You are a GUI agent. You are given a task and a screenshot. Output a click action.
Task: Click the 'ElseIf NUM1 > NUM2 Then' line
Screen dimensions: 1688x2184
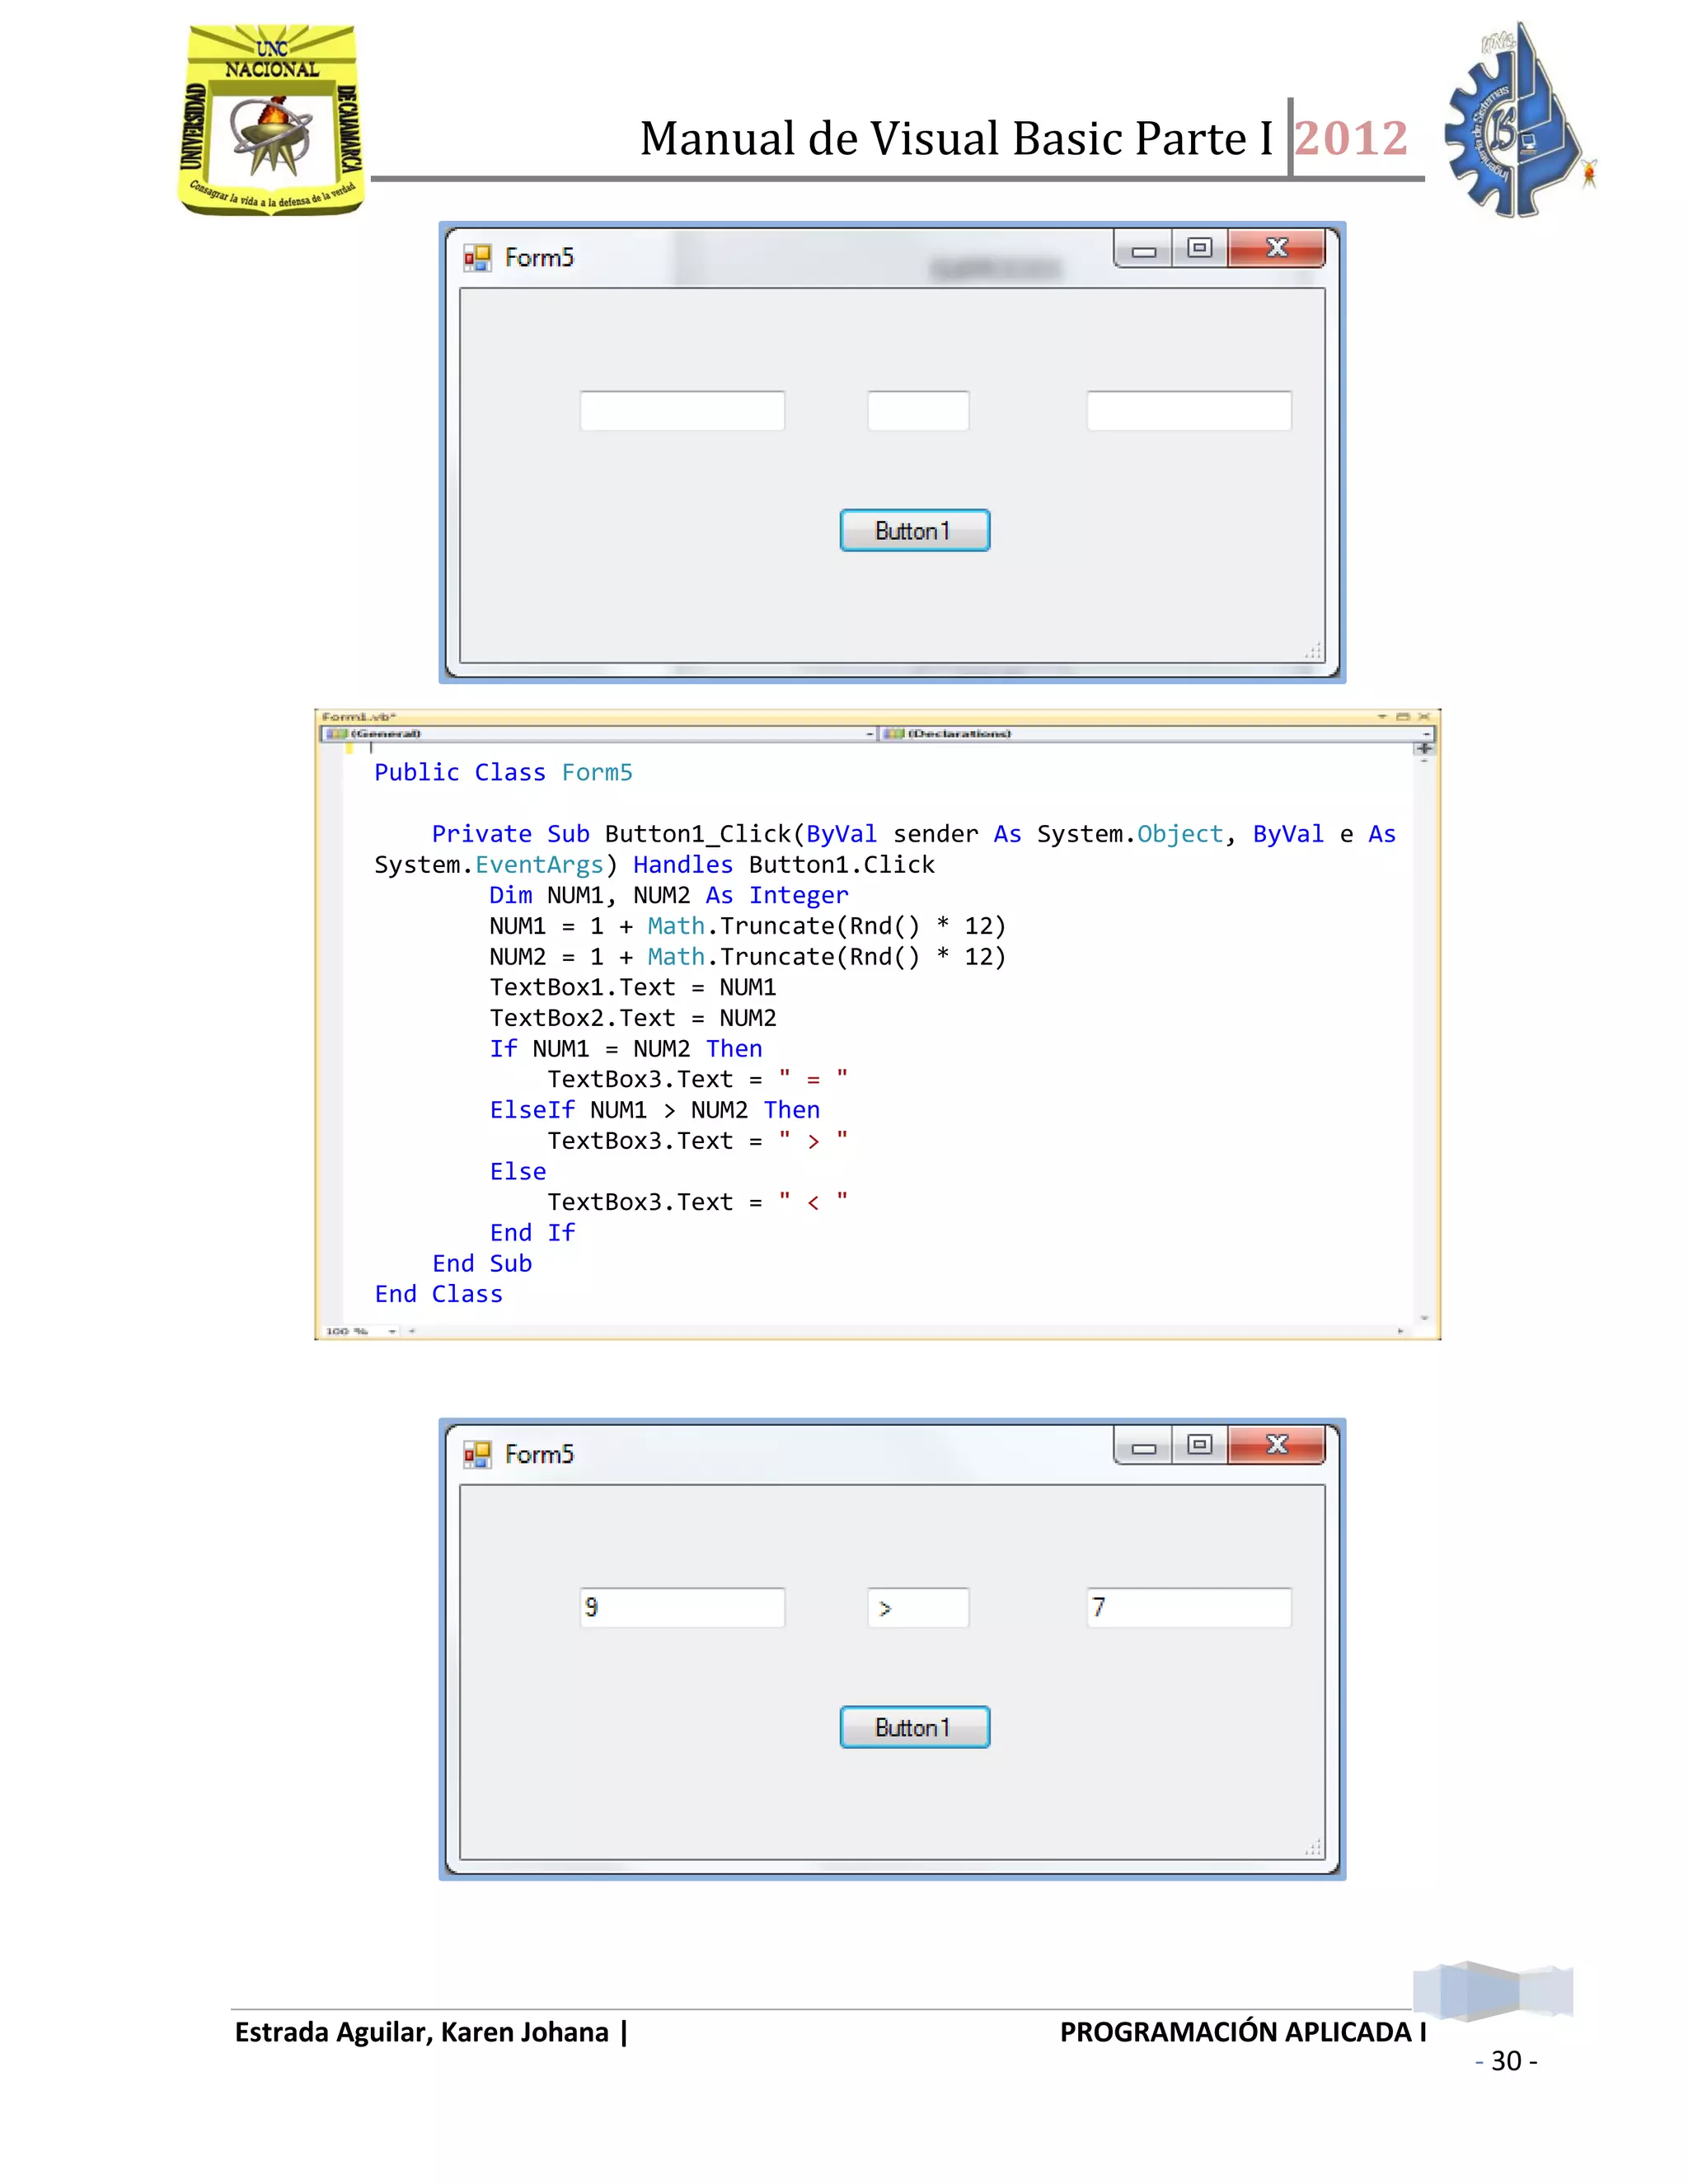tap(655, 1110)
